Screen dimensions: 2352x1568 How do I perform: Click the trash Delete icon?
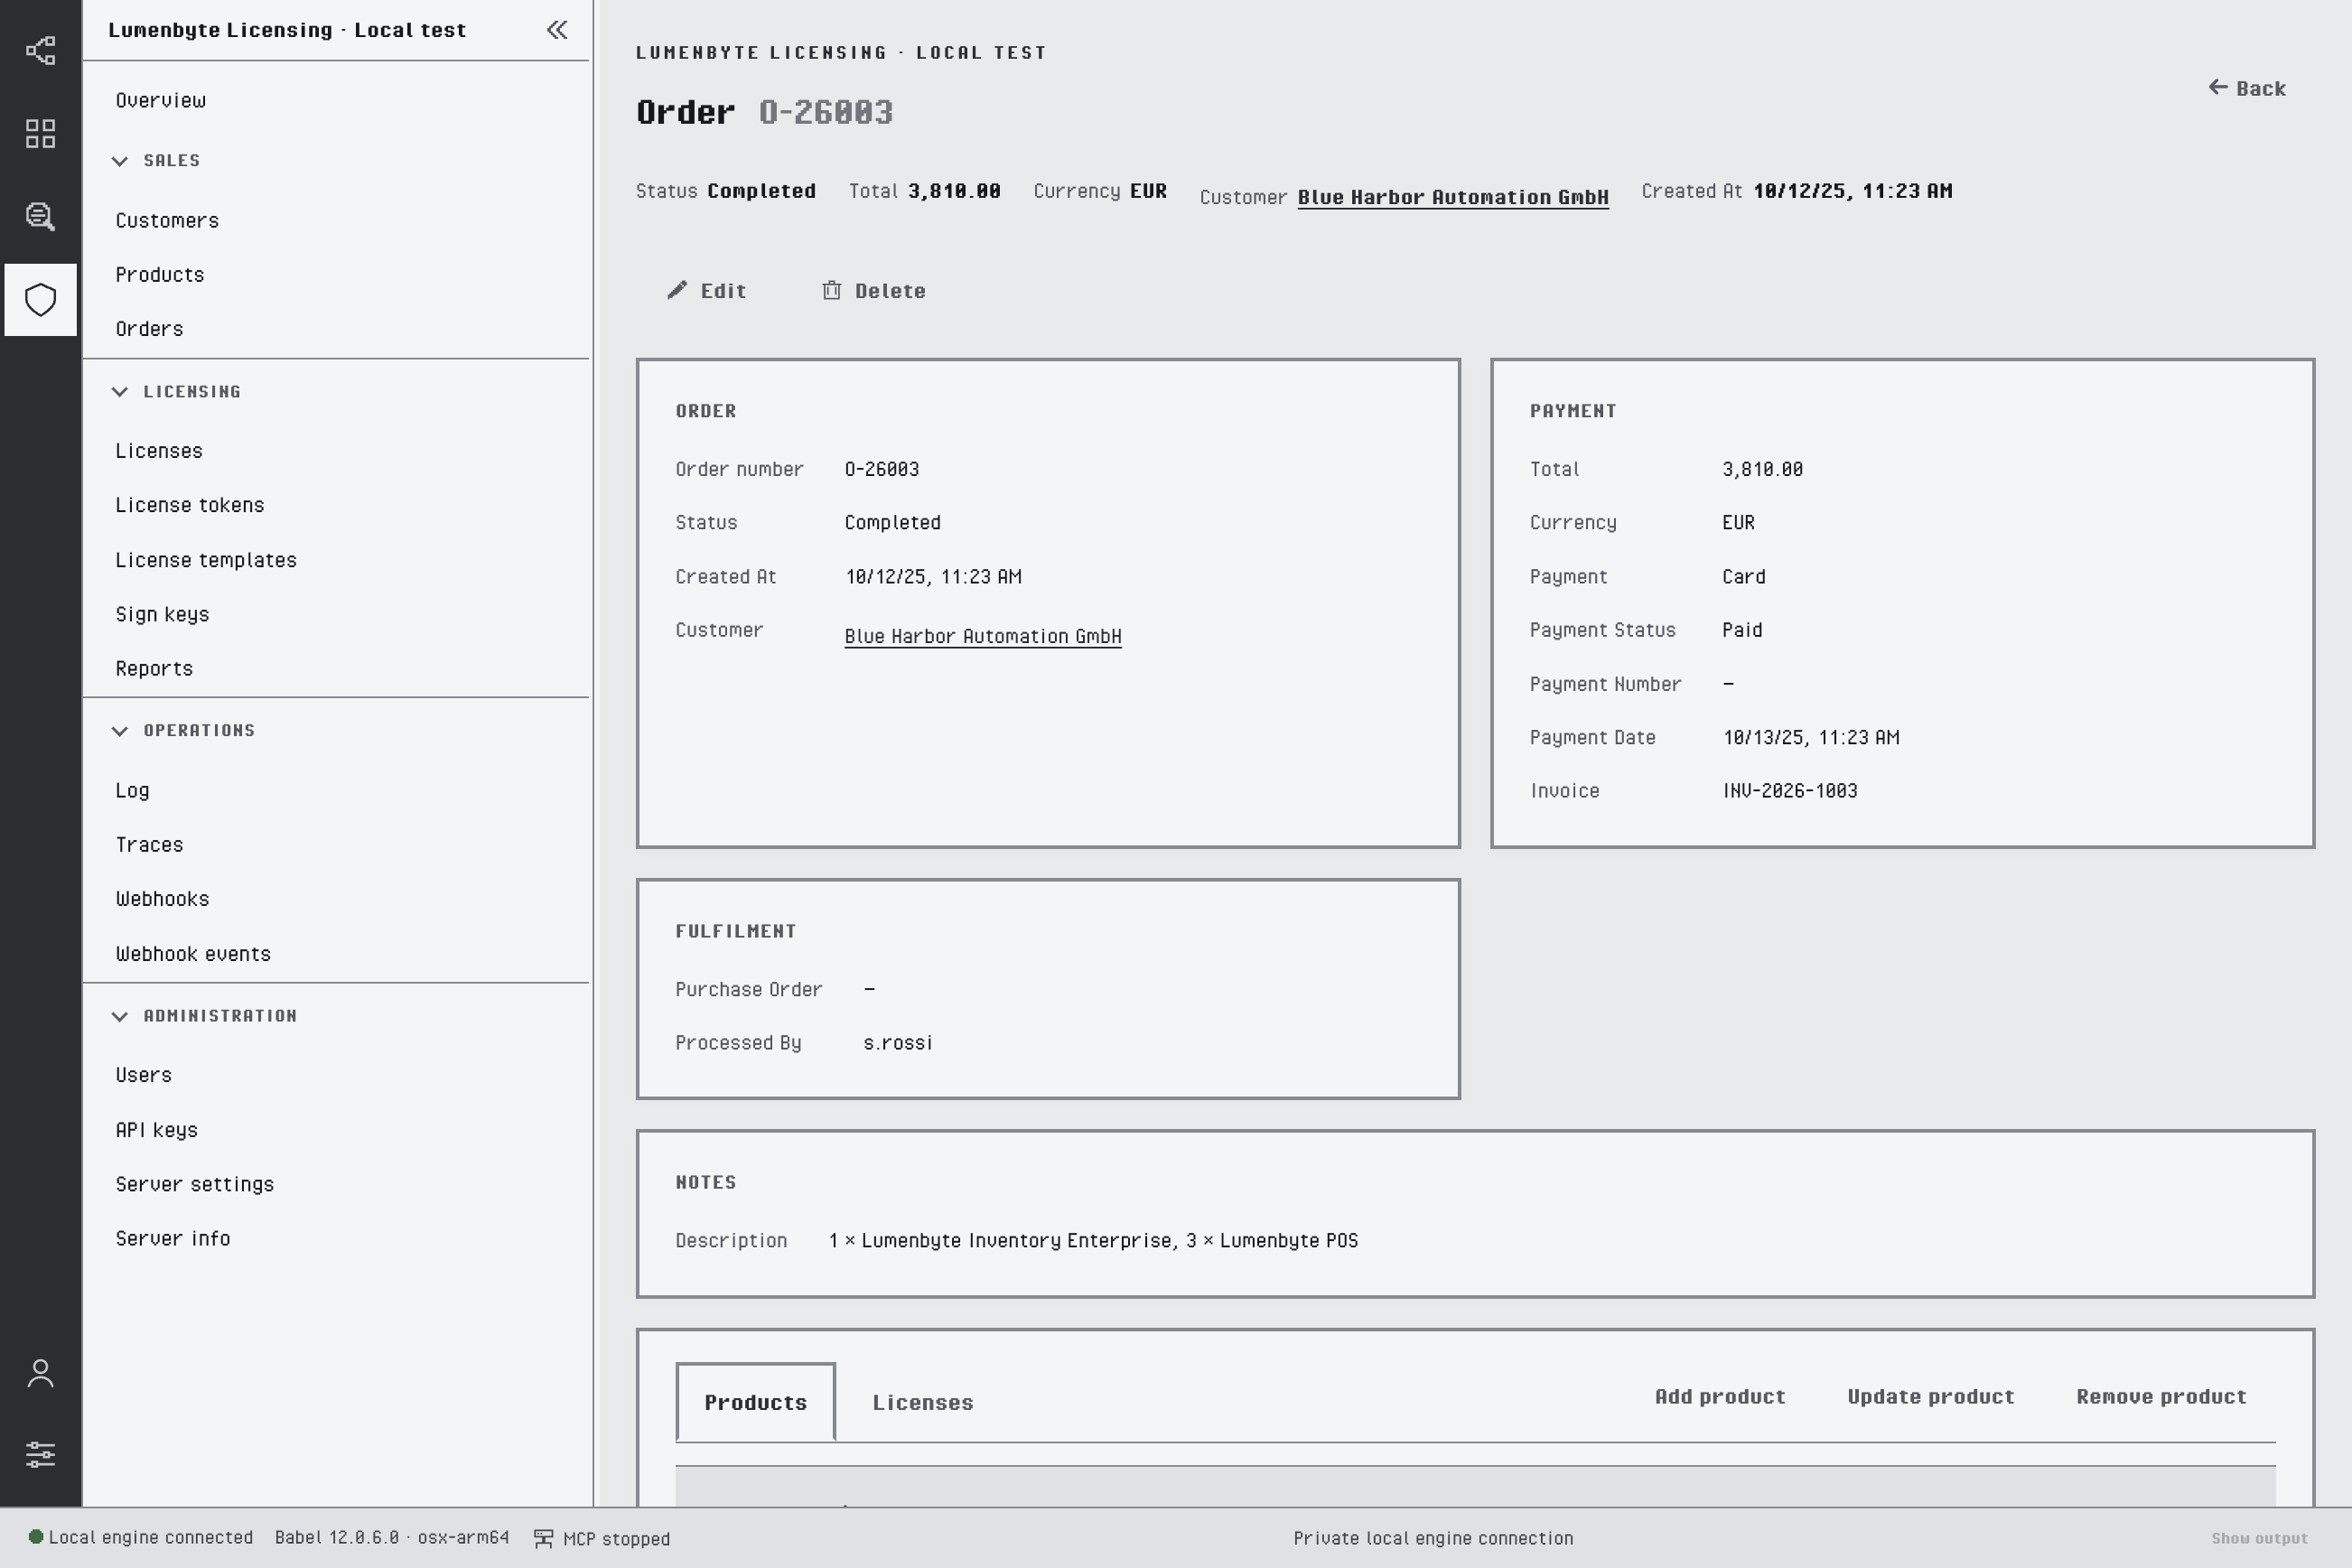click(x=831, y=290)
